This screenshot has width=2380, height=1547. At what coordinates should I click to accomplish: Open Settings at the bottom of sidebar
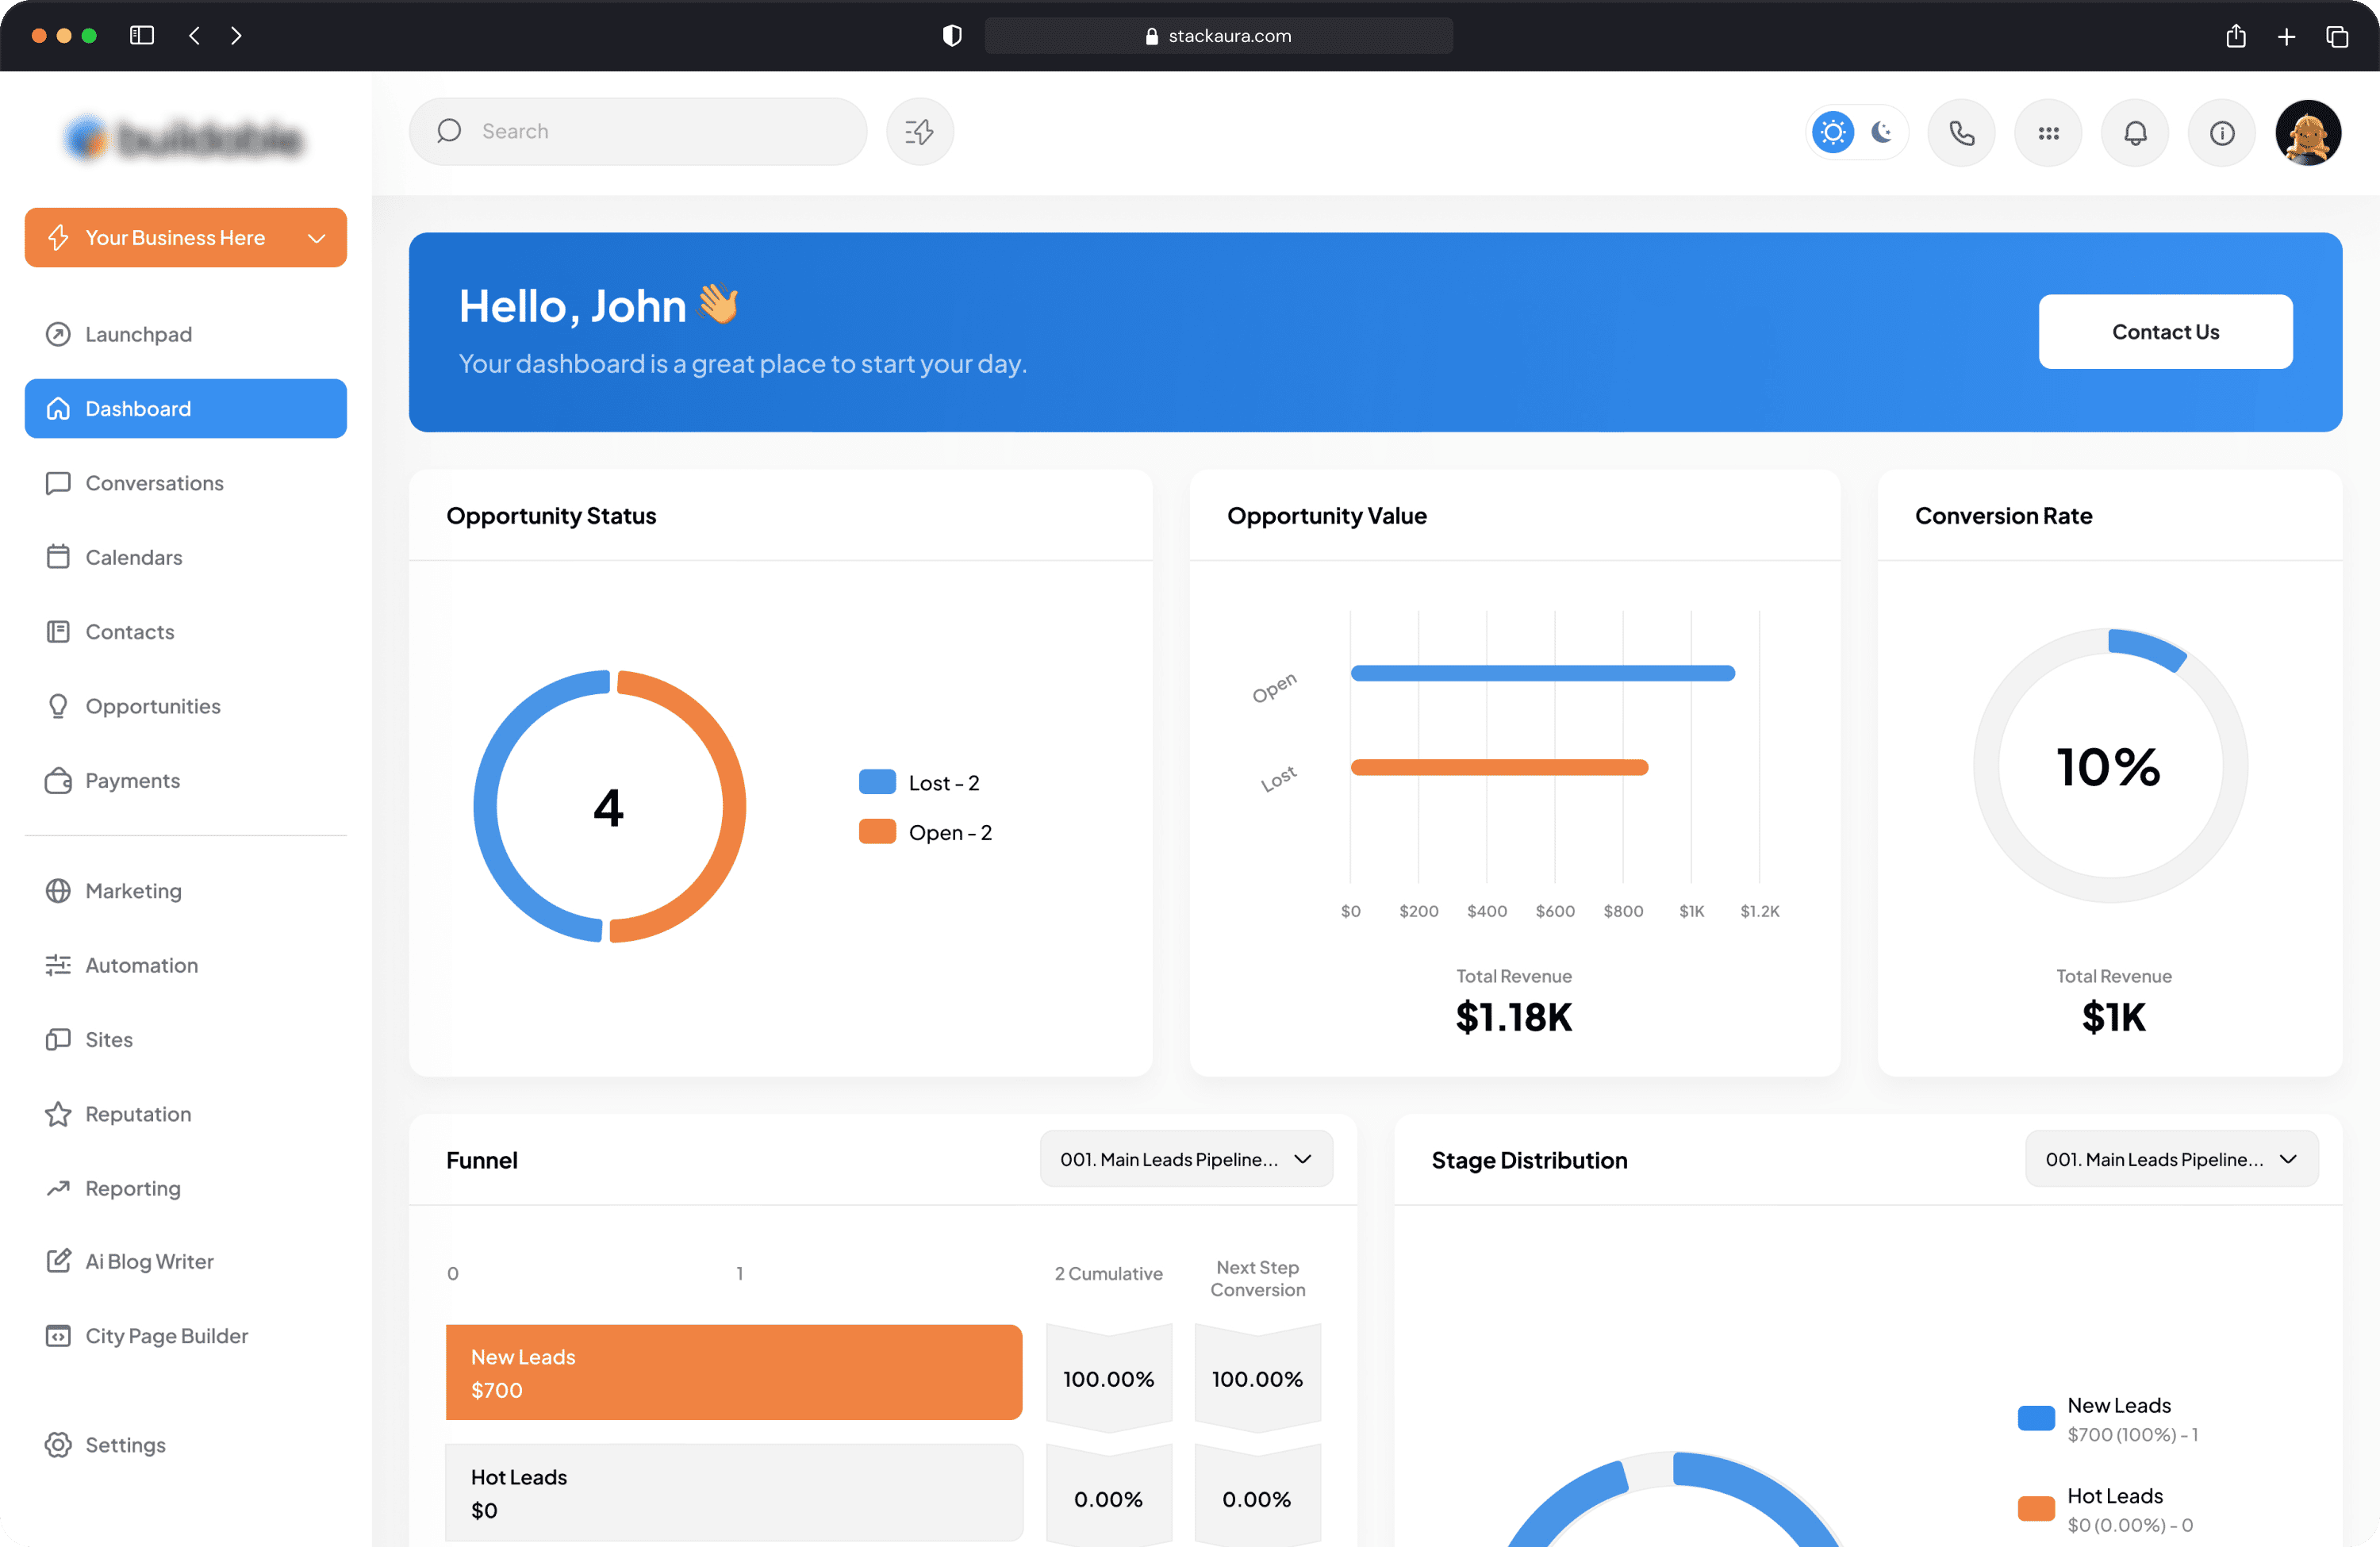point(125,1444)
